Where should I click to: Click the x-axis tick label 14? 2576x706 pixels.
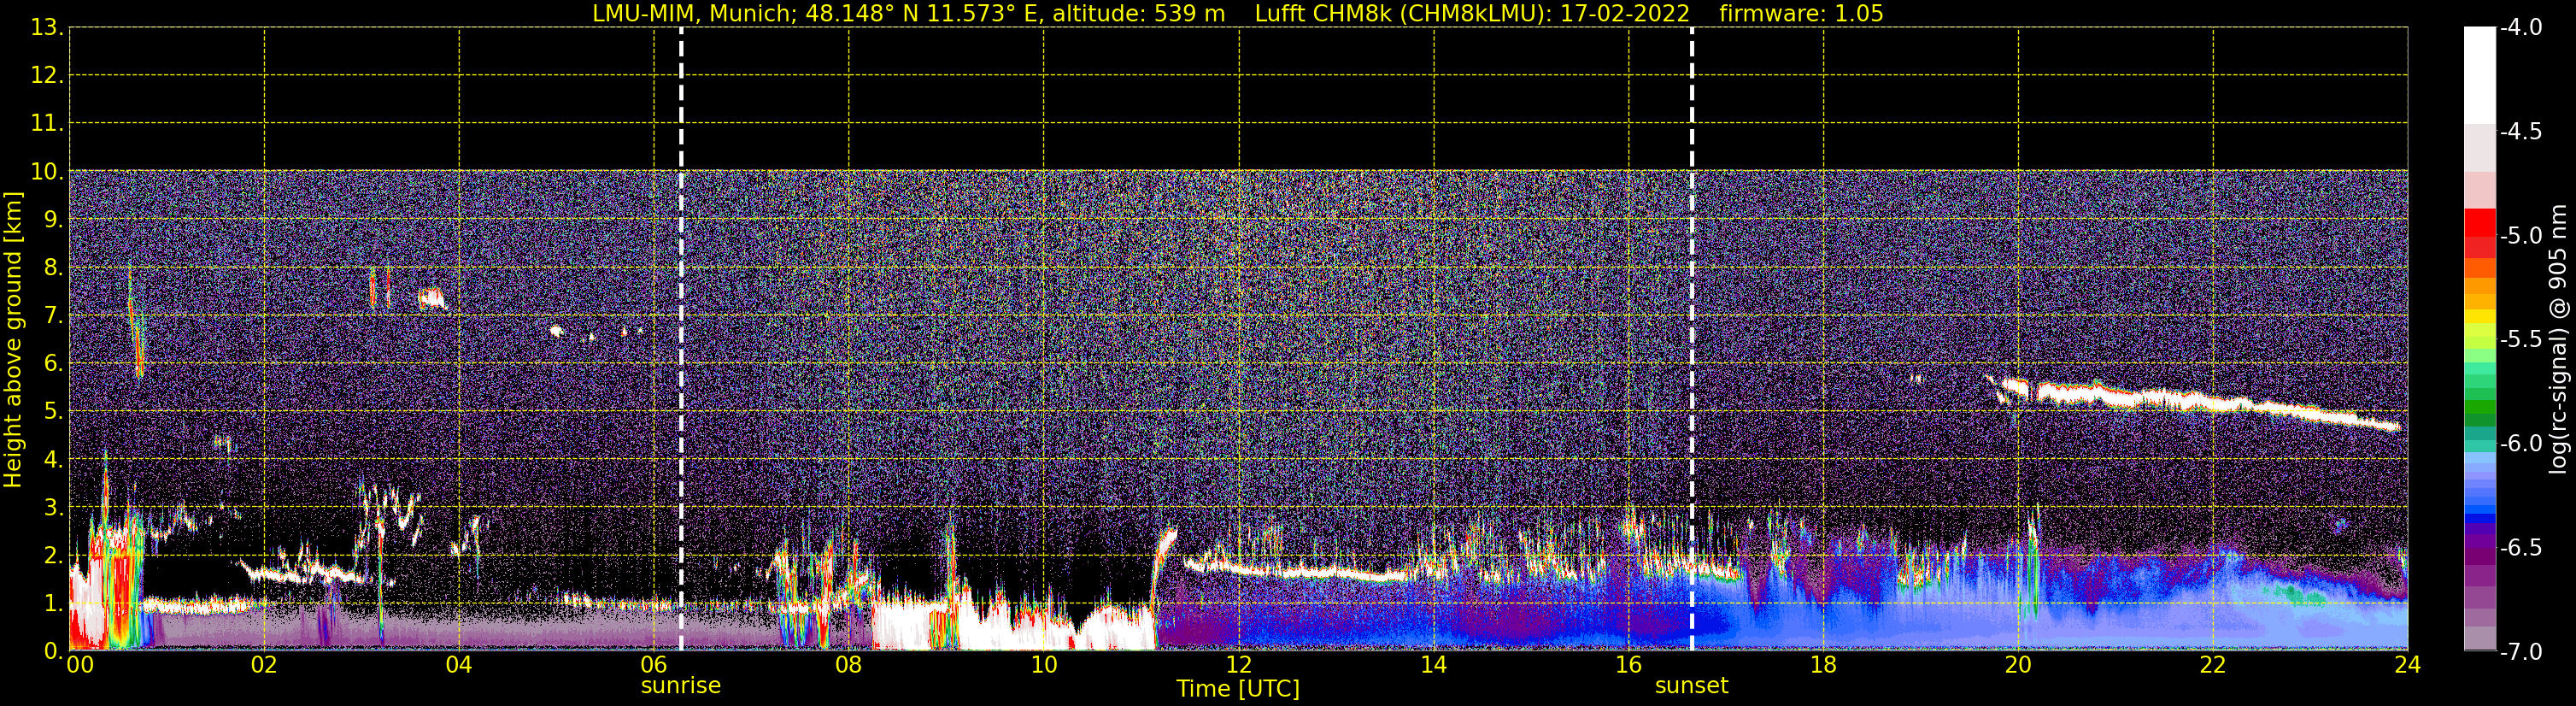1433,665
